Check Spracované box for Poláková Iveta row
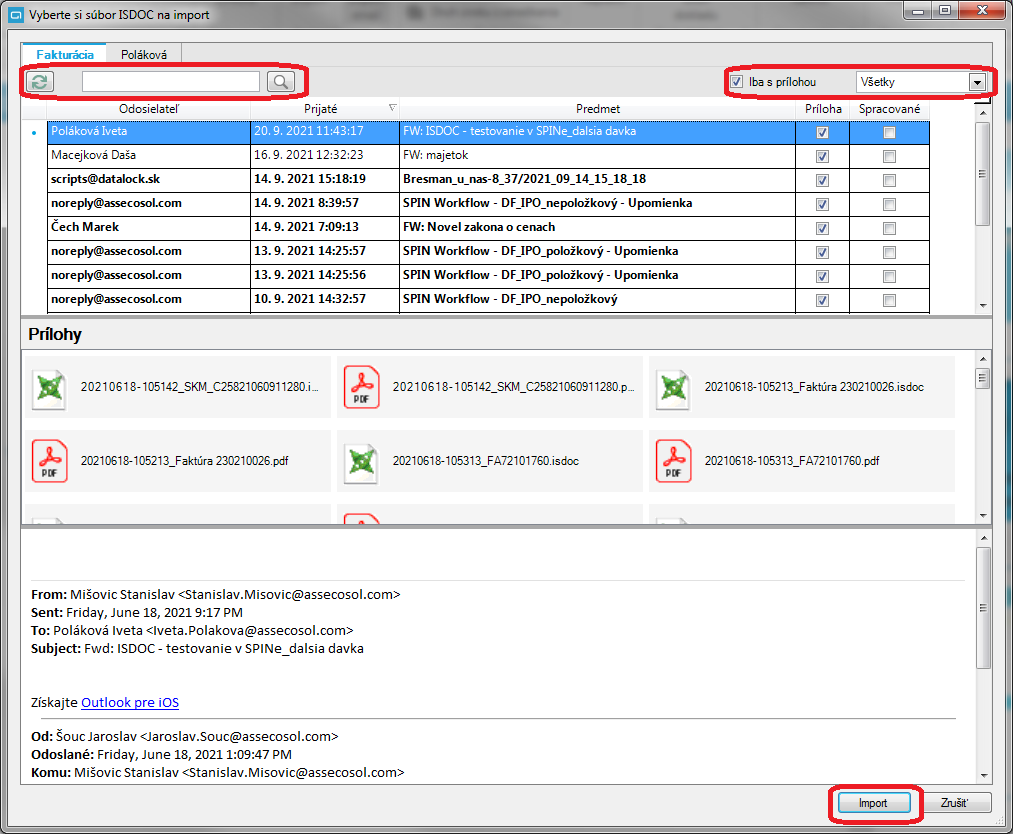 (889, 132)
